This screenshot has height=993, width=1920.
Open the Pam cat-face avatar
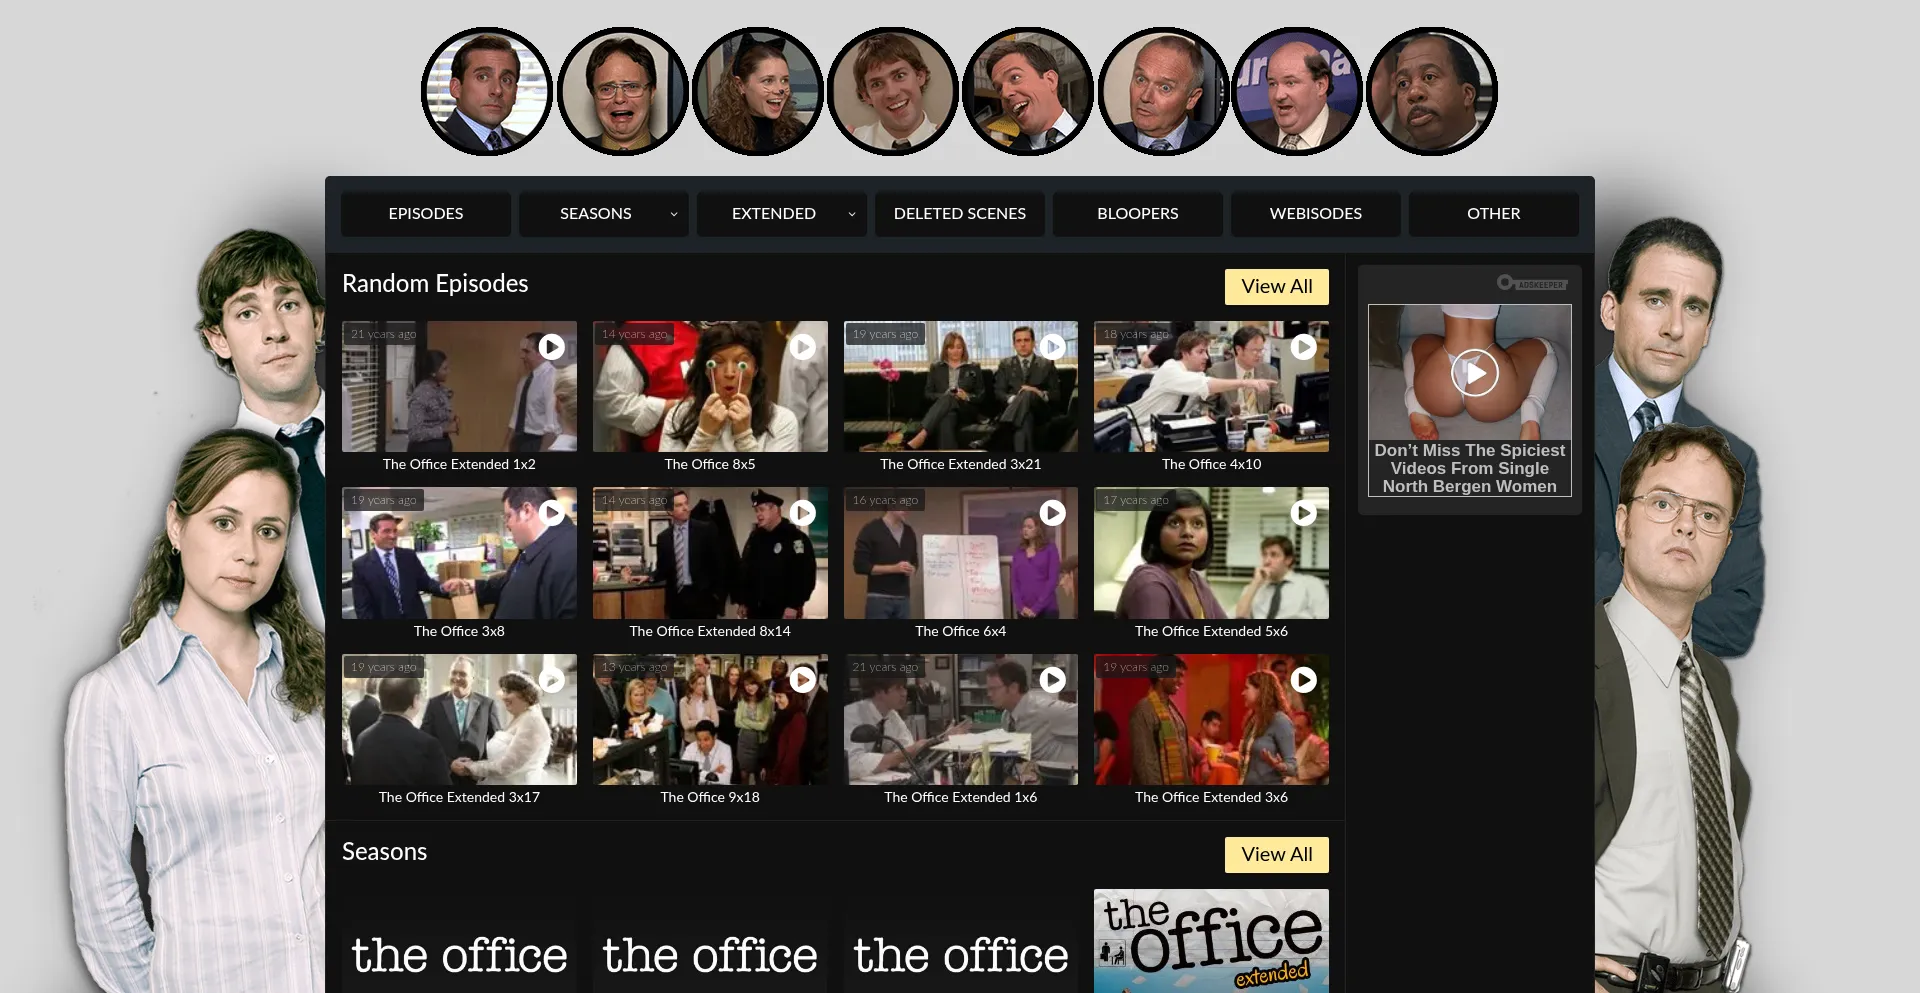point(758,90)
